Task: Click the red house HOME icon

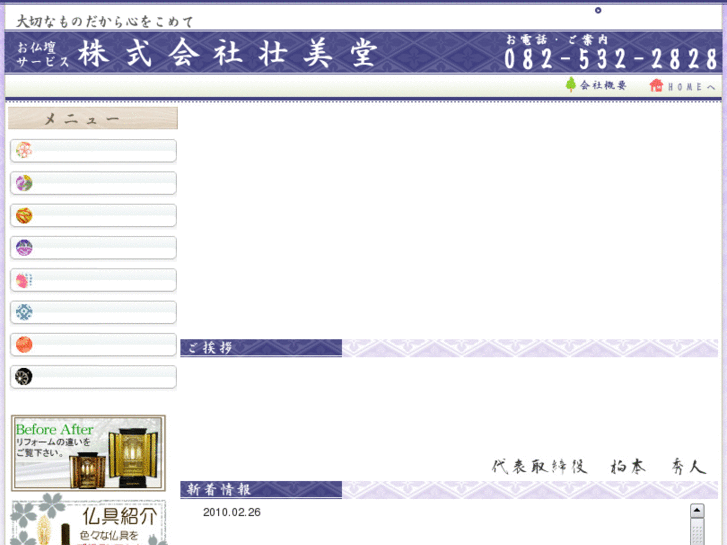Action: [x=656, y=85]
